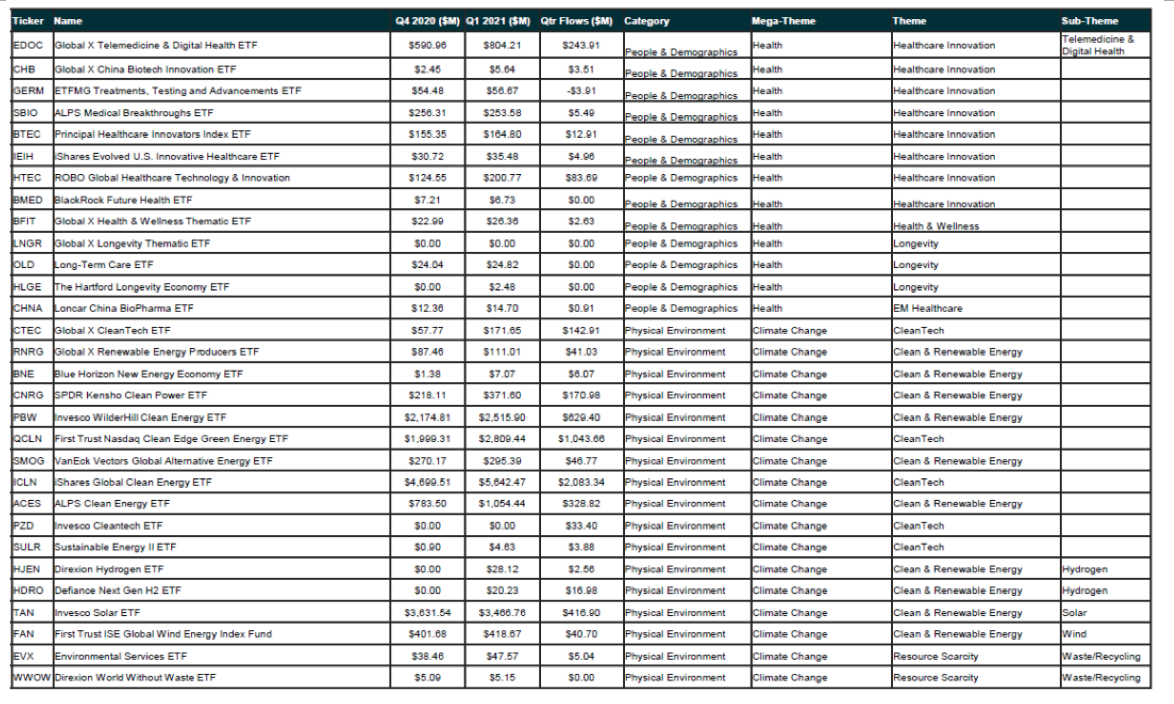
Task: Select the Health & Wellness theme cell
Action: pyautogui.click(x=937, y=226)
